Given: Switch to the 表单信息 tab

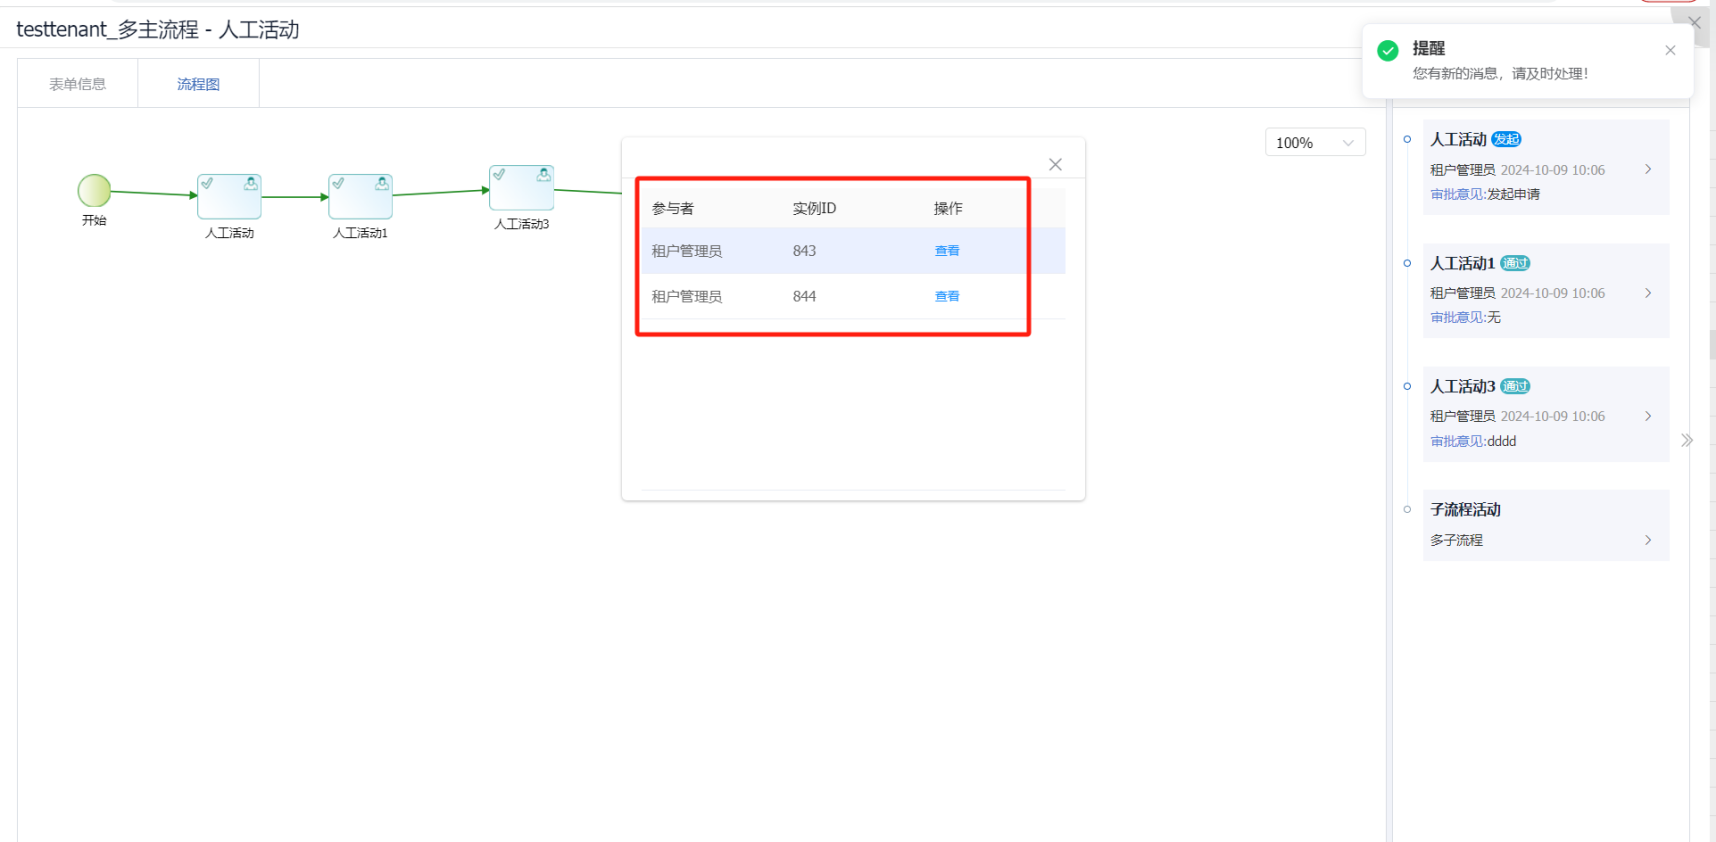Looking at the screenshot, I should 78,84.
